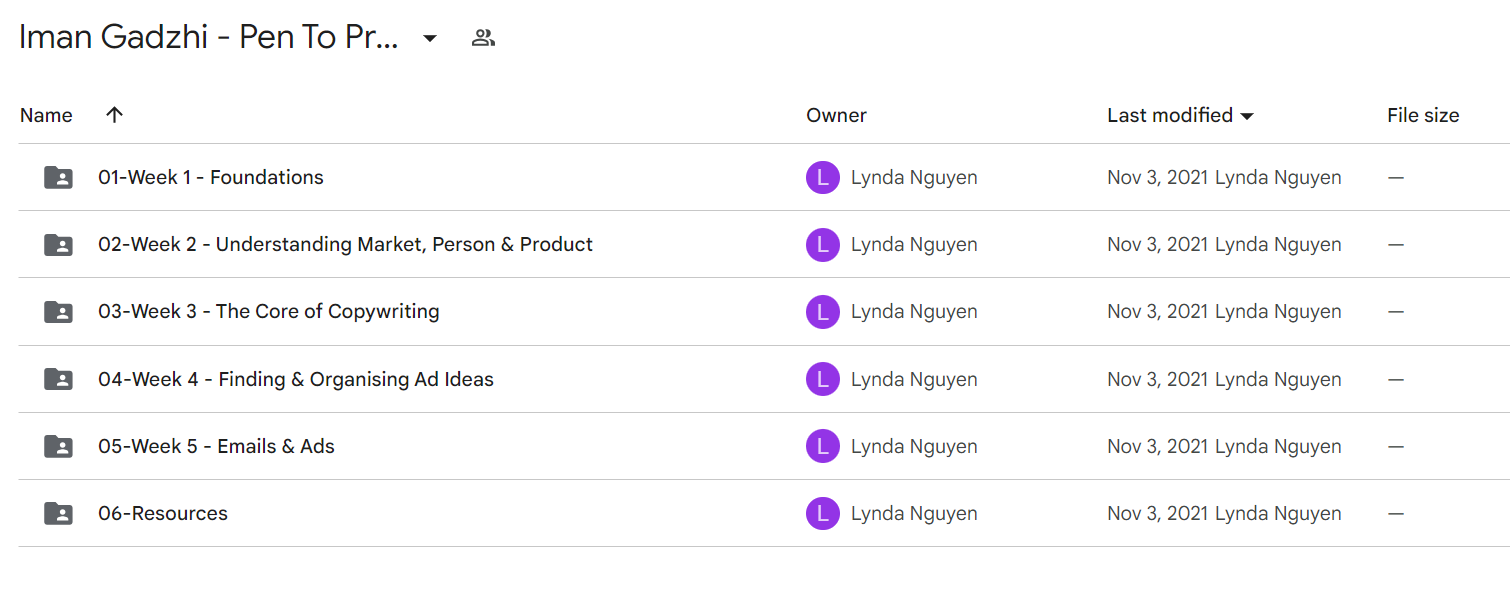Select the shared folder icon for 01-Week 1
Screen dimensions: 1510x611
coord(59,178)
